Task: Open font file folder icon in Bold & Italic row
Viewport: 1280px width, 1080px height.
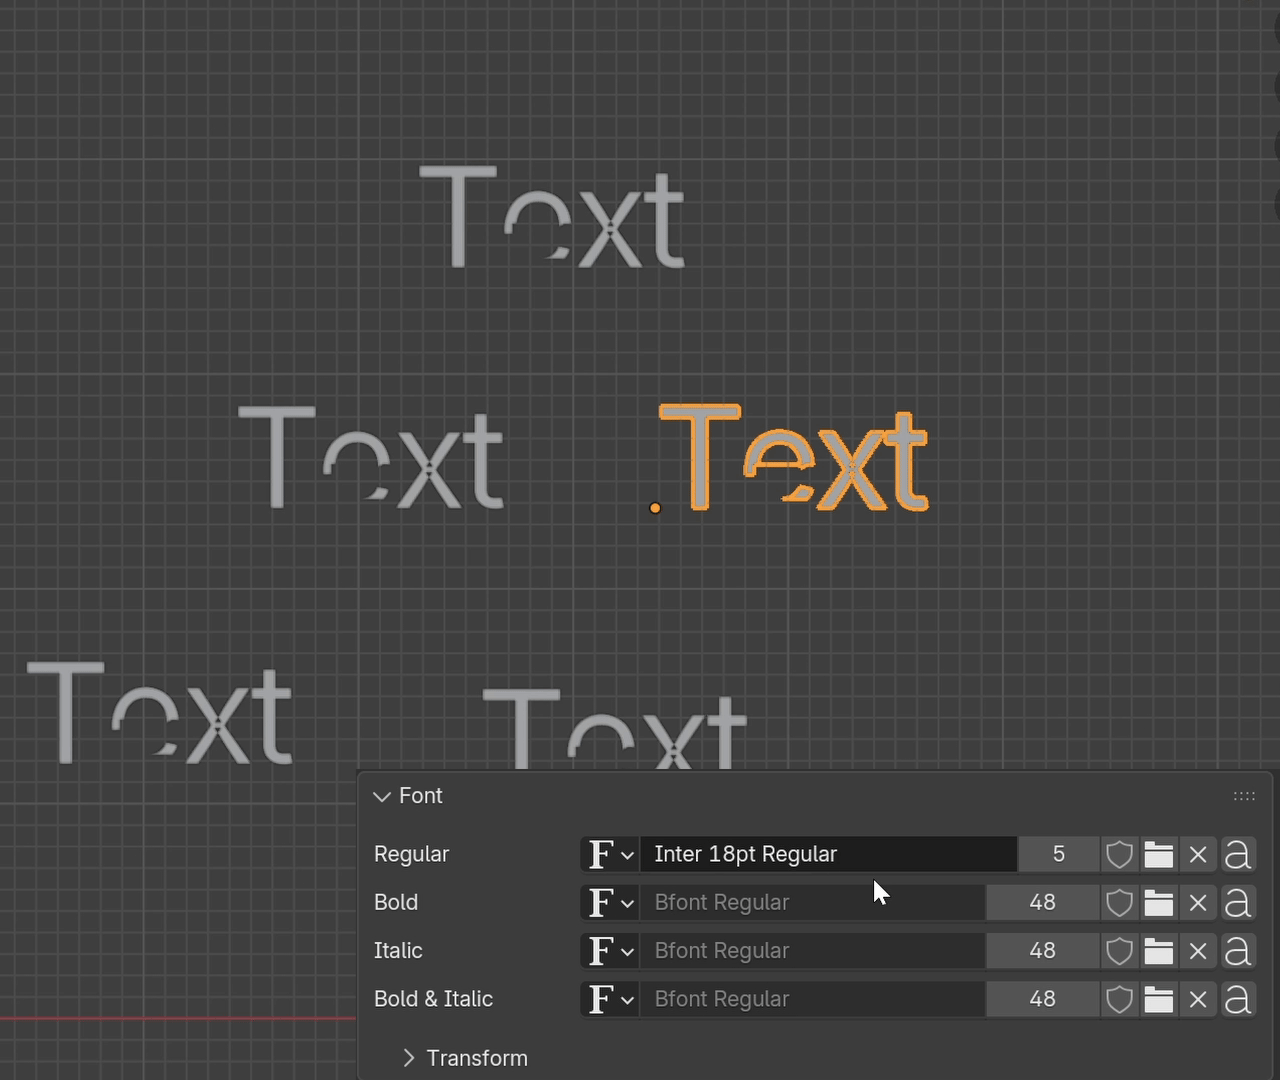Action: pyautogui.click(x=1159, y=999)
